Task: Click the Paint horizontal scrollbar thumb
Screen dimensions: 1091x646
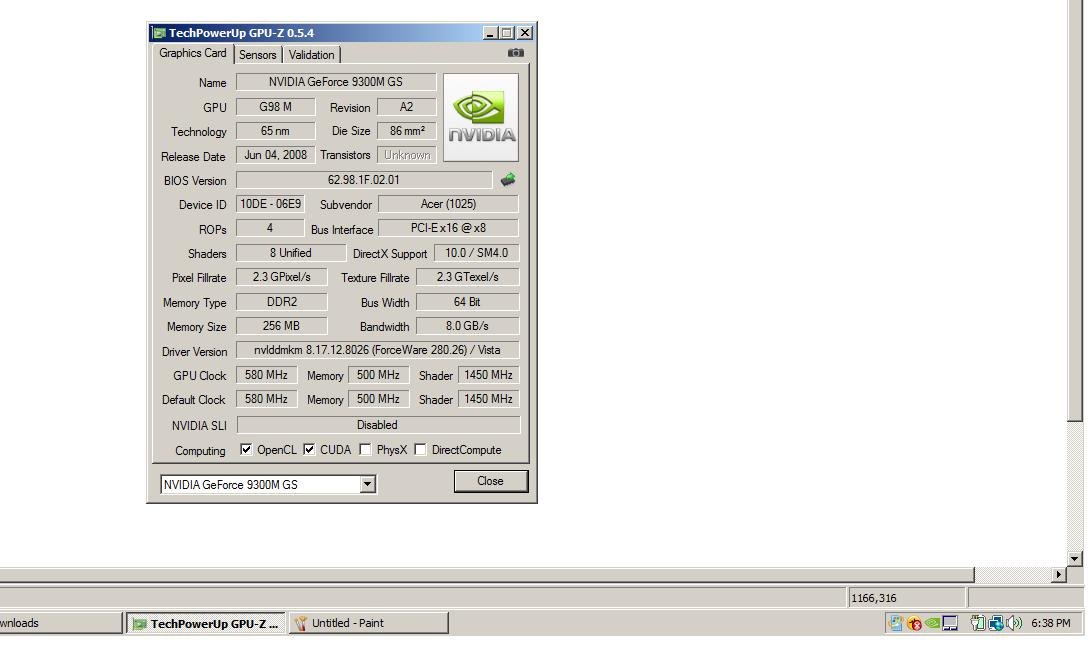Action: pyautogui.click(x=487, y=574)
